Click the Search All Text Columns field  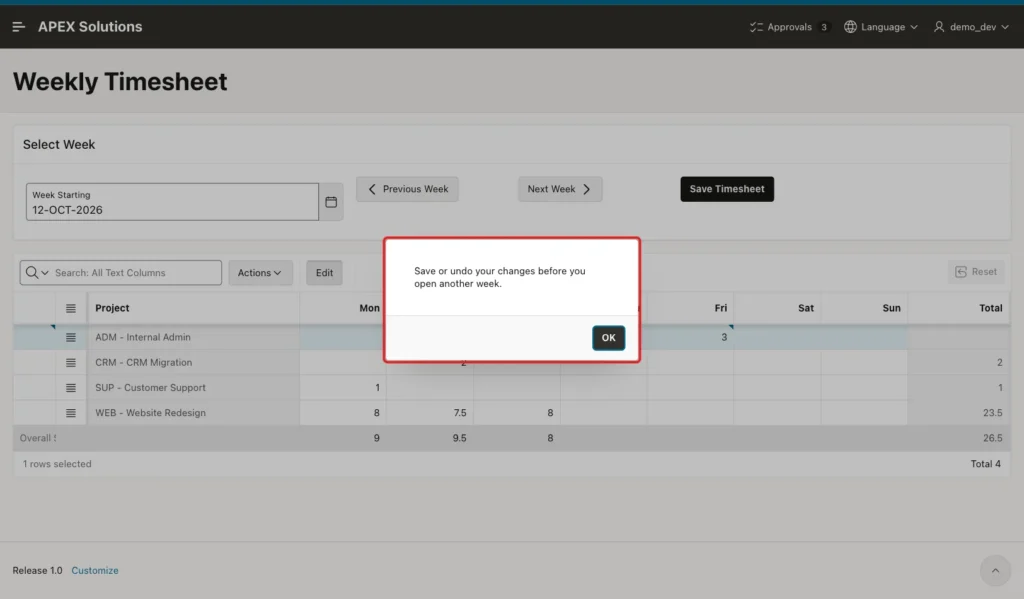pos(136,272)
